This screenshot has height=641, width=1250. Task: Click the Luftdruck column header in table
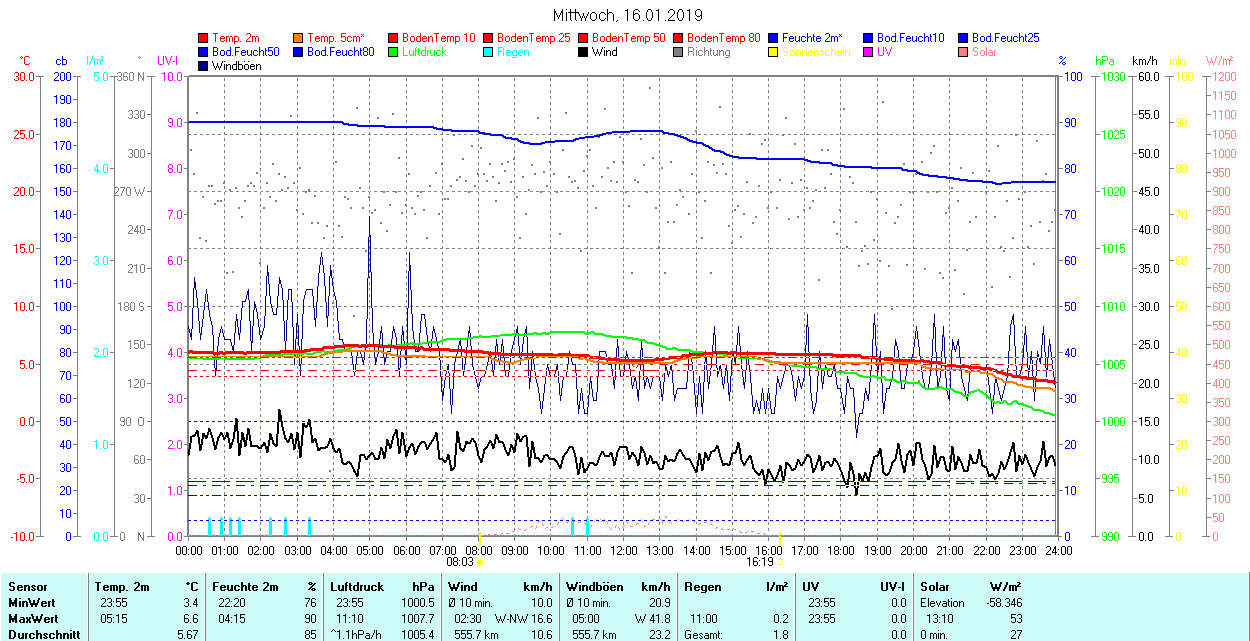pyautogui.click(x=357, y=587)
